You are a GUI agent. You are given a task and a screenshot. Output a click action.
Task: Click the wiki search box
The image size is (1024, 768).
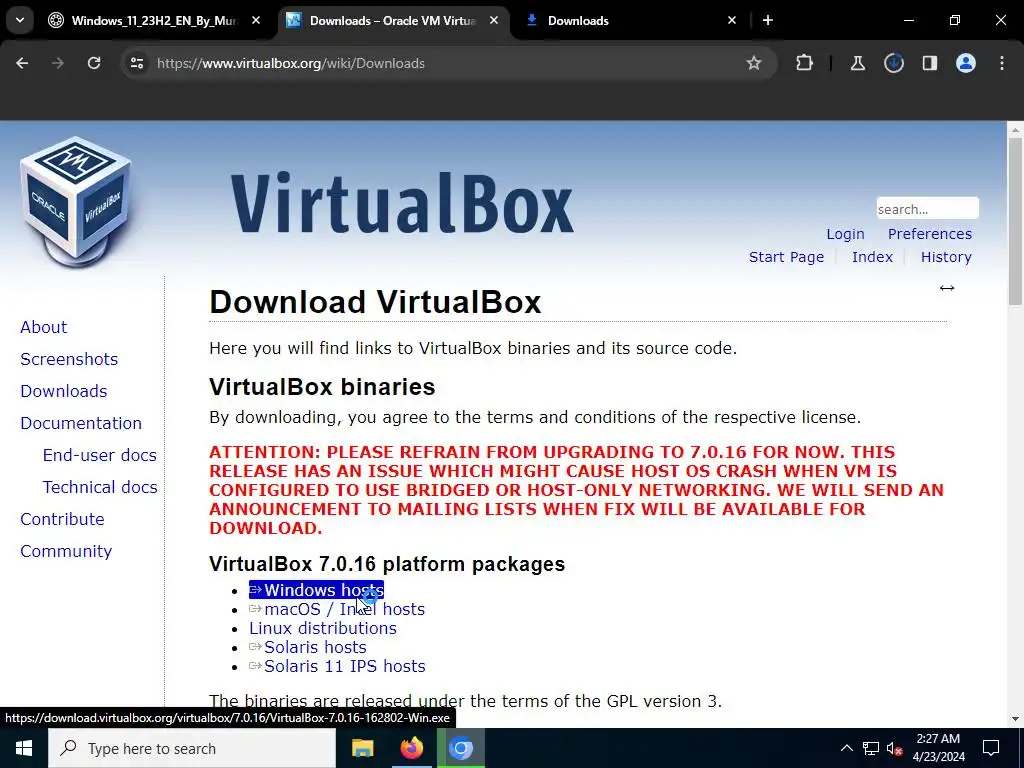point(927,209)
